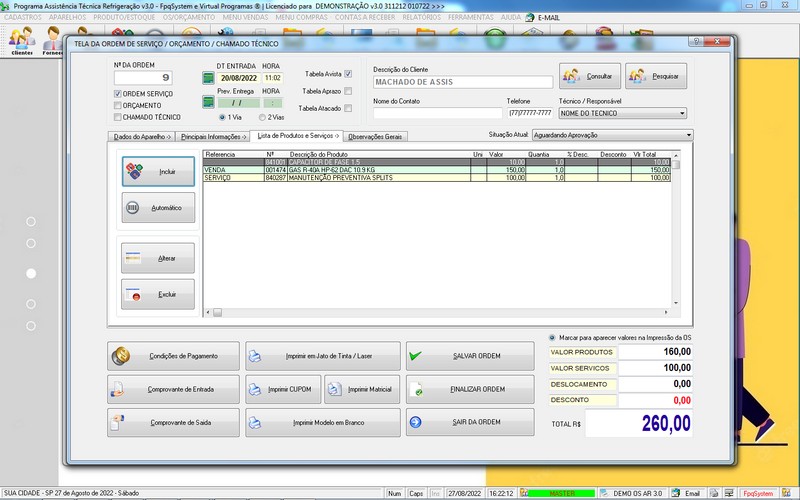Toggle Marcar para aparecer valores na Impressão
Screen dimensions: 800x500
pyautogui.click(x=552, y=338)
